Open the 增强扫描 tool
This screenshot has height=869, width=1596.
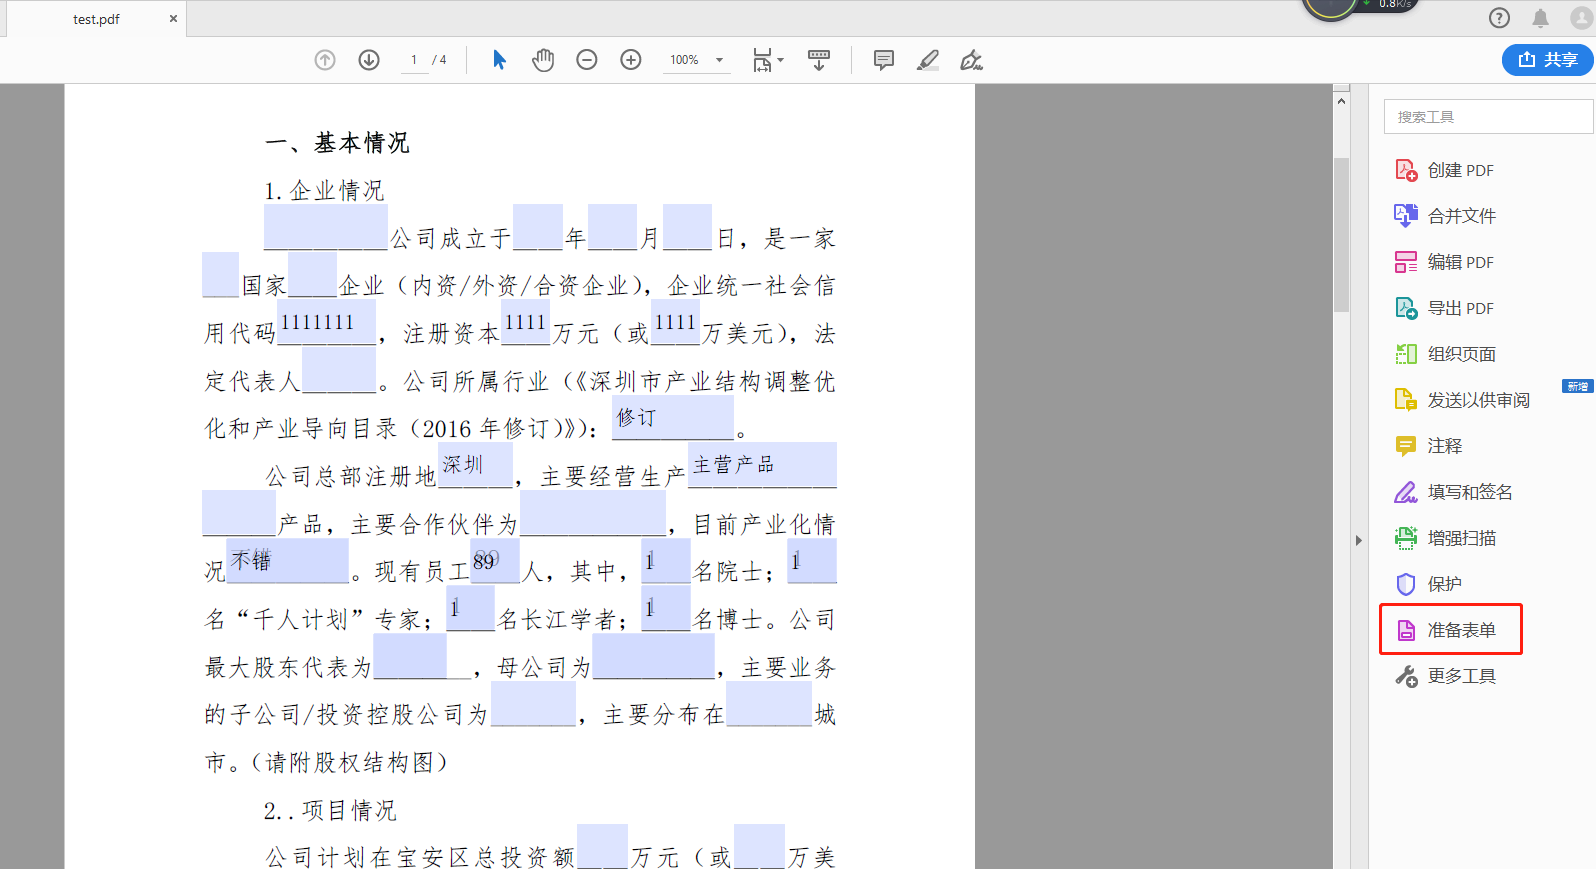coord(1446,538)
